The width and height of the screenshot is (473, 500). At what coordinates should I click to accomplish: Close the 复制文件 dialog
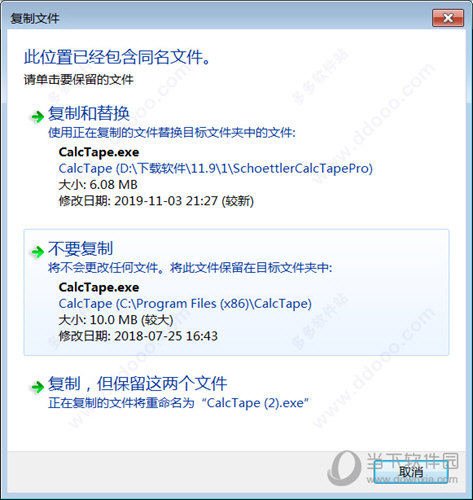coord(448,18)
